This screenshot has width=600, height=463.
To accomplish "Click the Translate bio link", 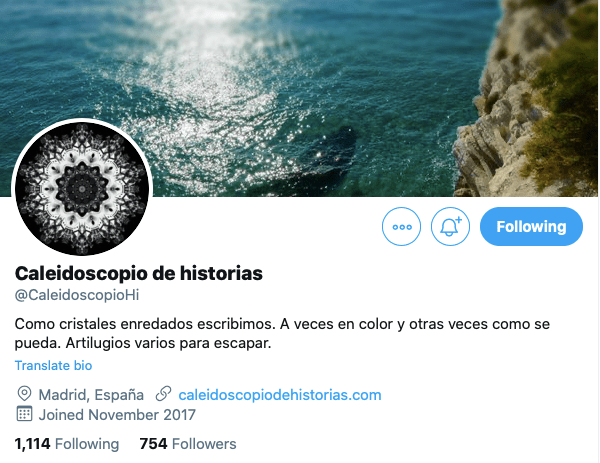I will coord(54,365).
